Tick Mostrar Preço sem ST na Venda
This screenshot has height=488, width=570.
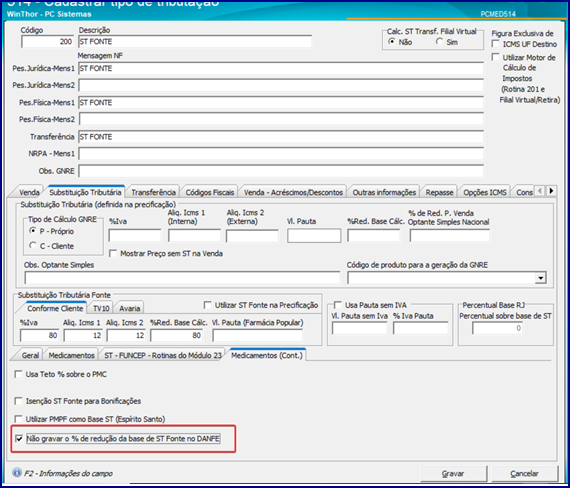click(x=113, y=253)
